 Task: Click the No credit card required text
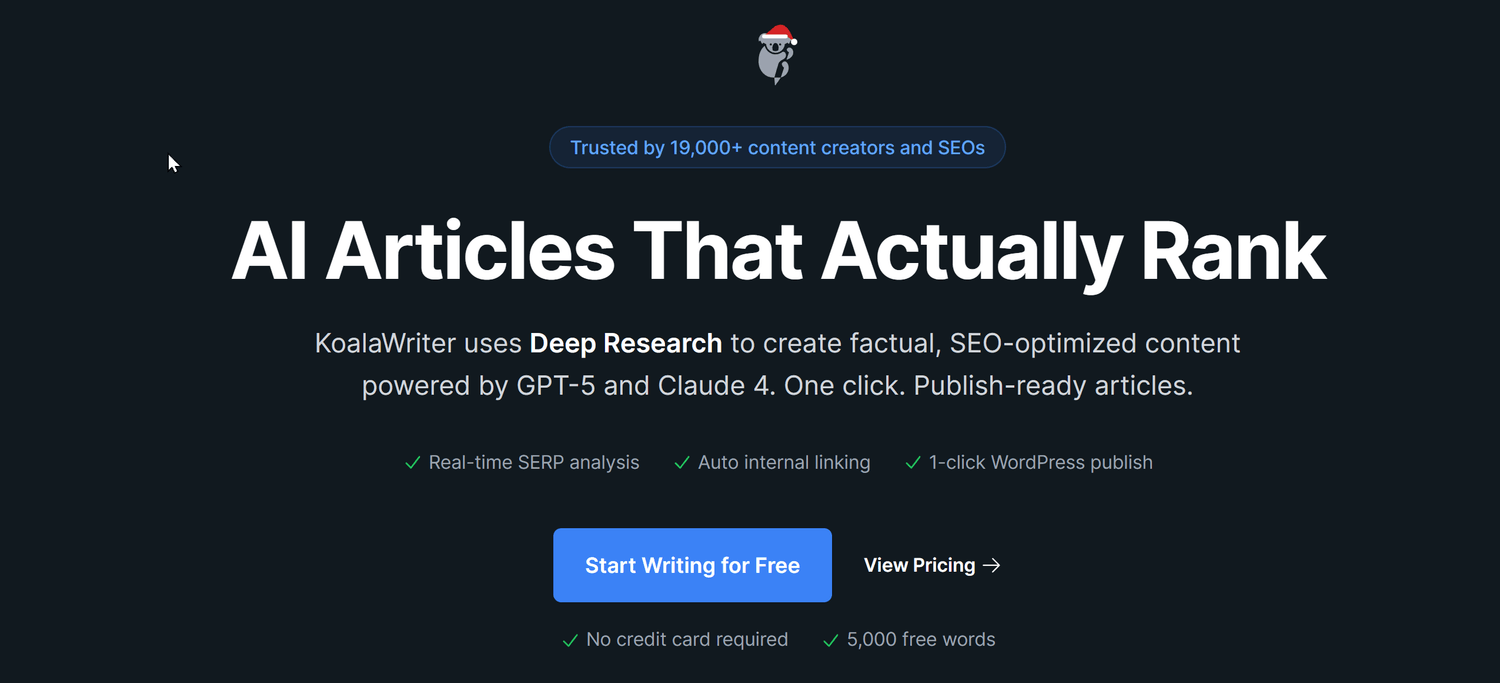point(687,639)
